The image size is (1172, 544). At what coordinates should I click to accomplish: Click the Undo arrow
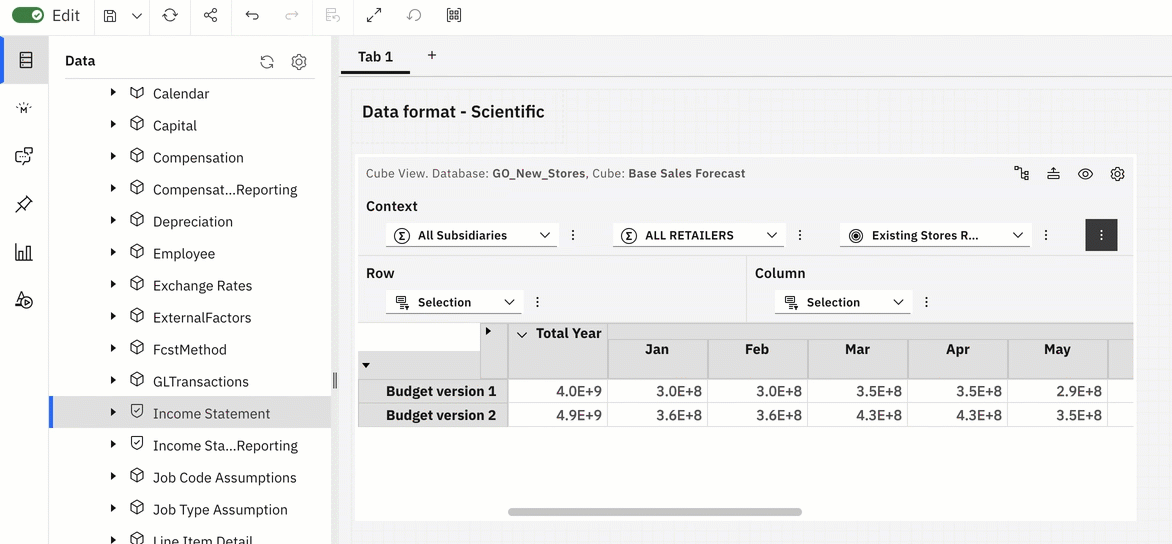pyautogui.click(x=252, y=16)
